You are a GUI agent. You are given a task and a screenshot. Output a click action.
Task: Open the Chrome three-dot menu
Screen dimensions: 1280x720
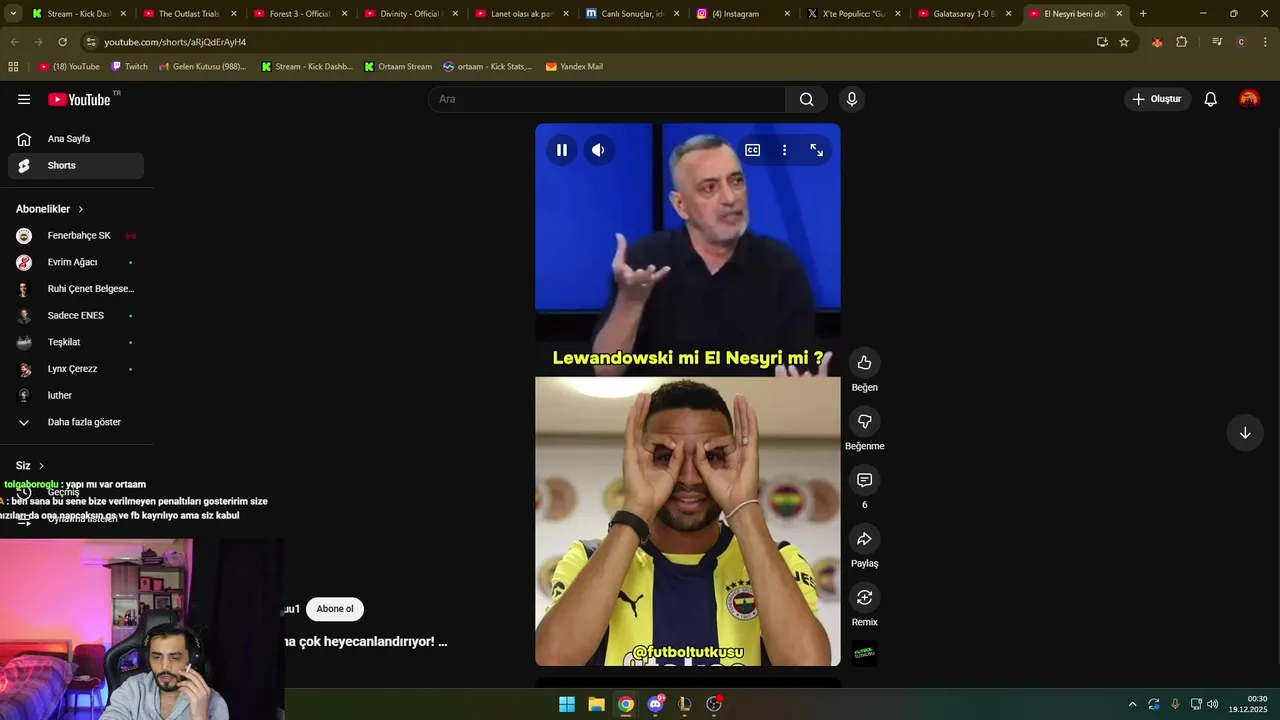(1265, 42)
